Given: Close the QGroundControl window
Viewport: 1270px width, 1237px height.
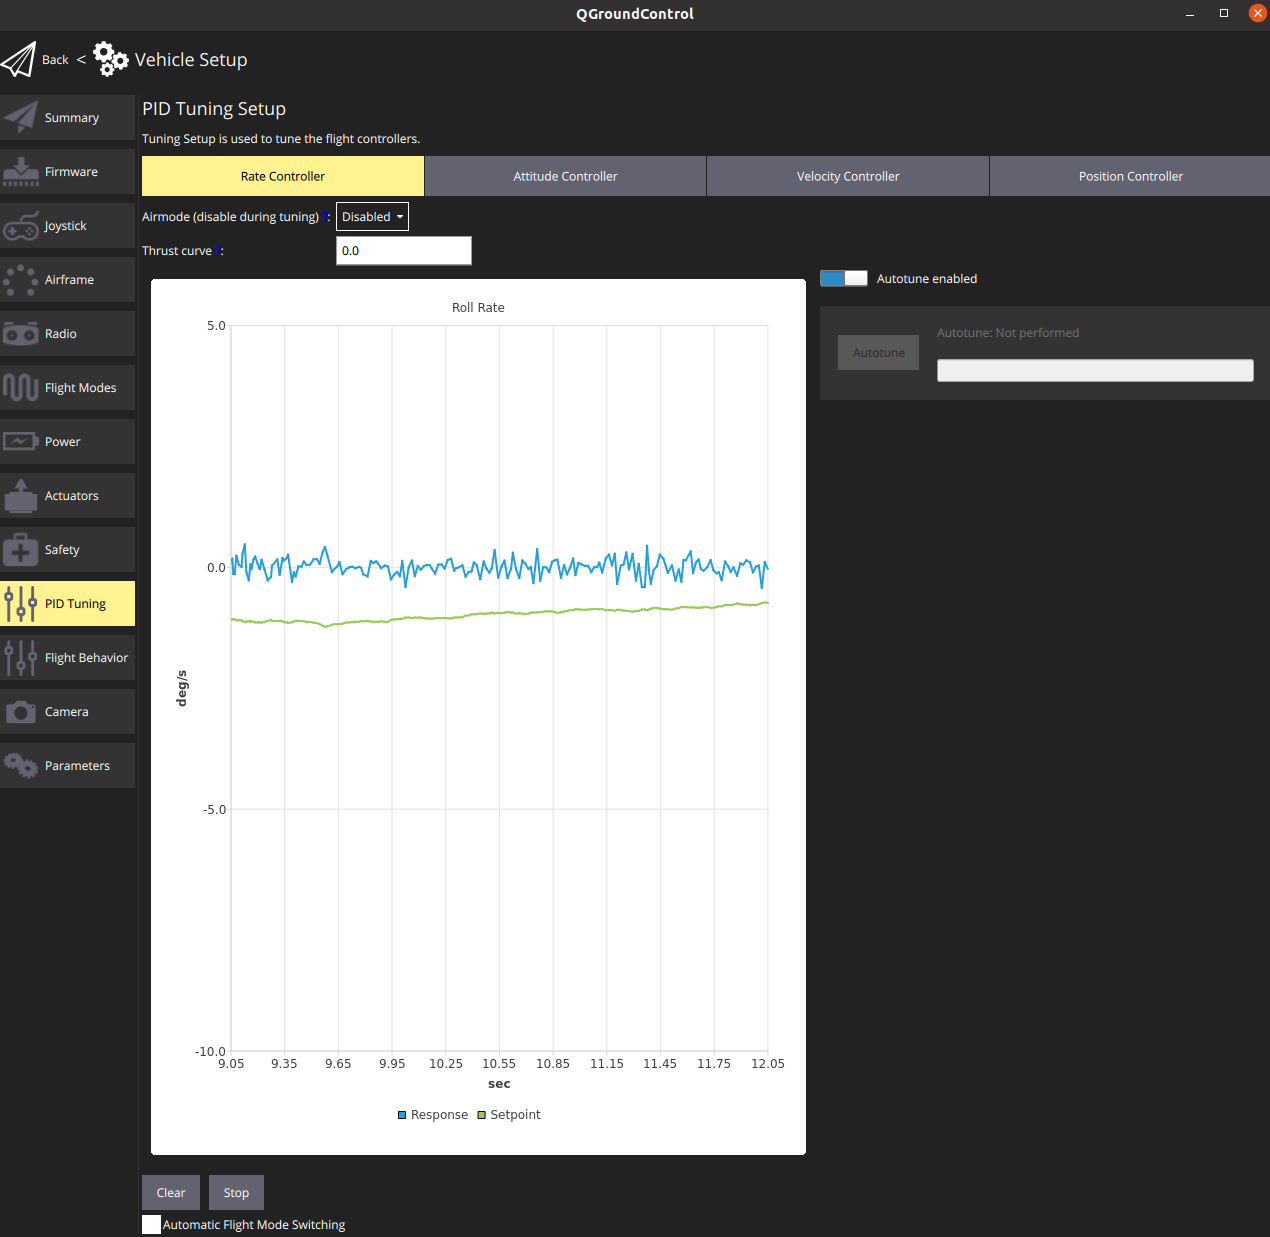Looking at the screenshot, I should [1258, 13].
